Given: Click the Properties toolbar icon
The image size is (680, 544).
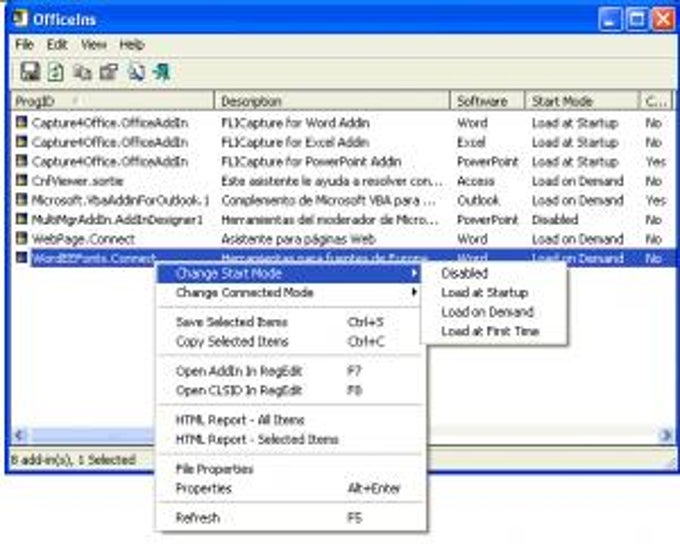Looking at the screenshot, I should coord(108,72).
